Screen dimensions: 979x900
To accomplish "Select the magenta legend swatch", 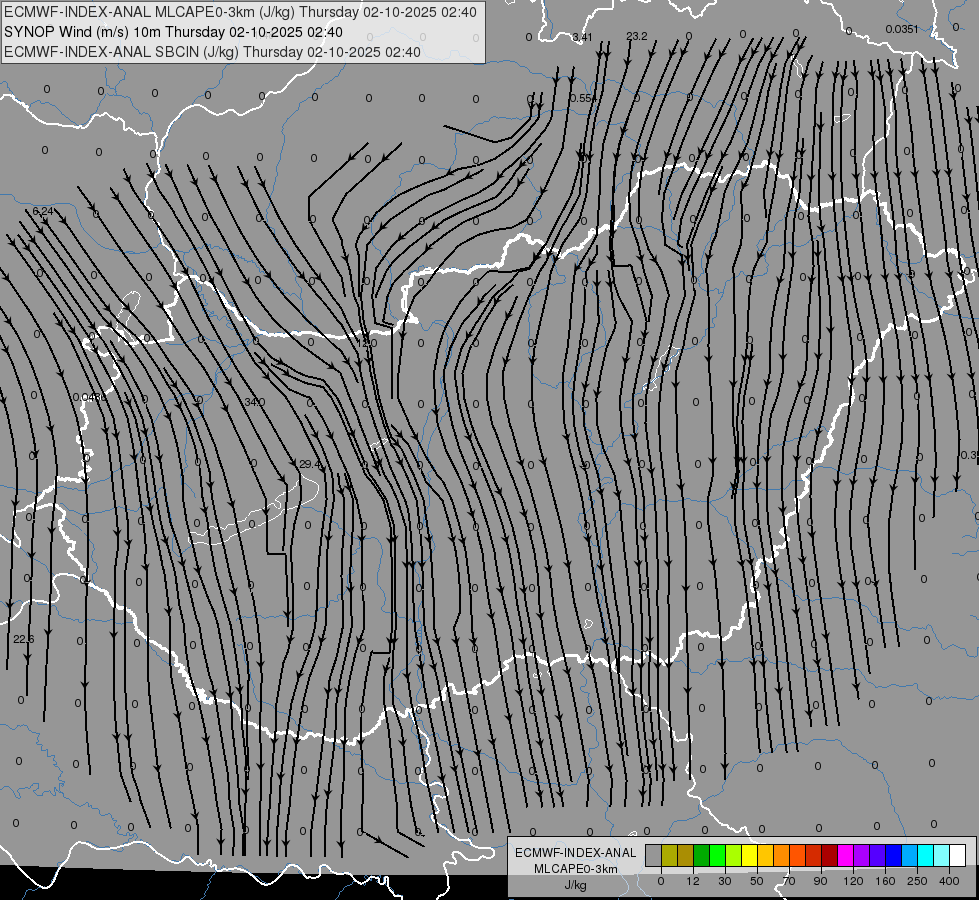I will (x=846, y=855).
